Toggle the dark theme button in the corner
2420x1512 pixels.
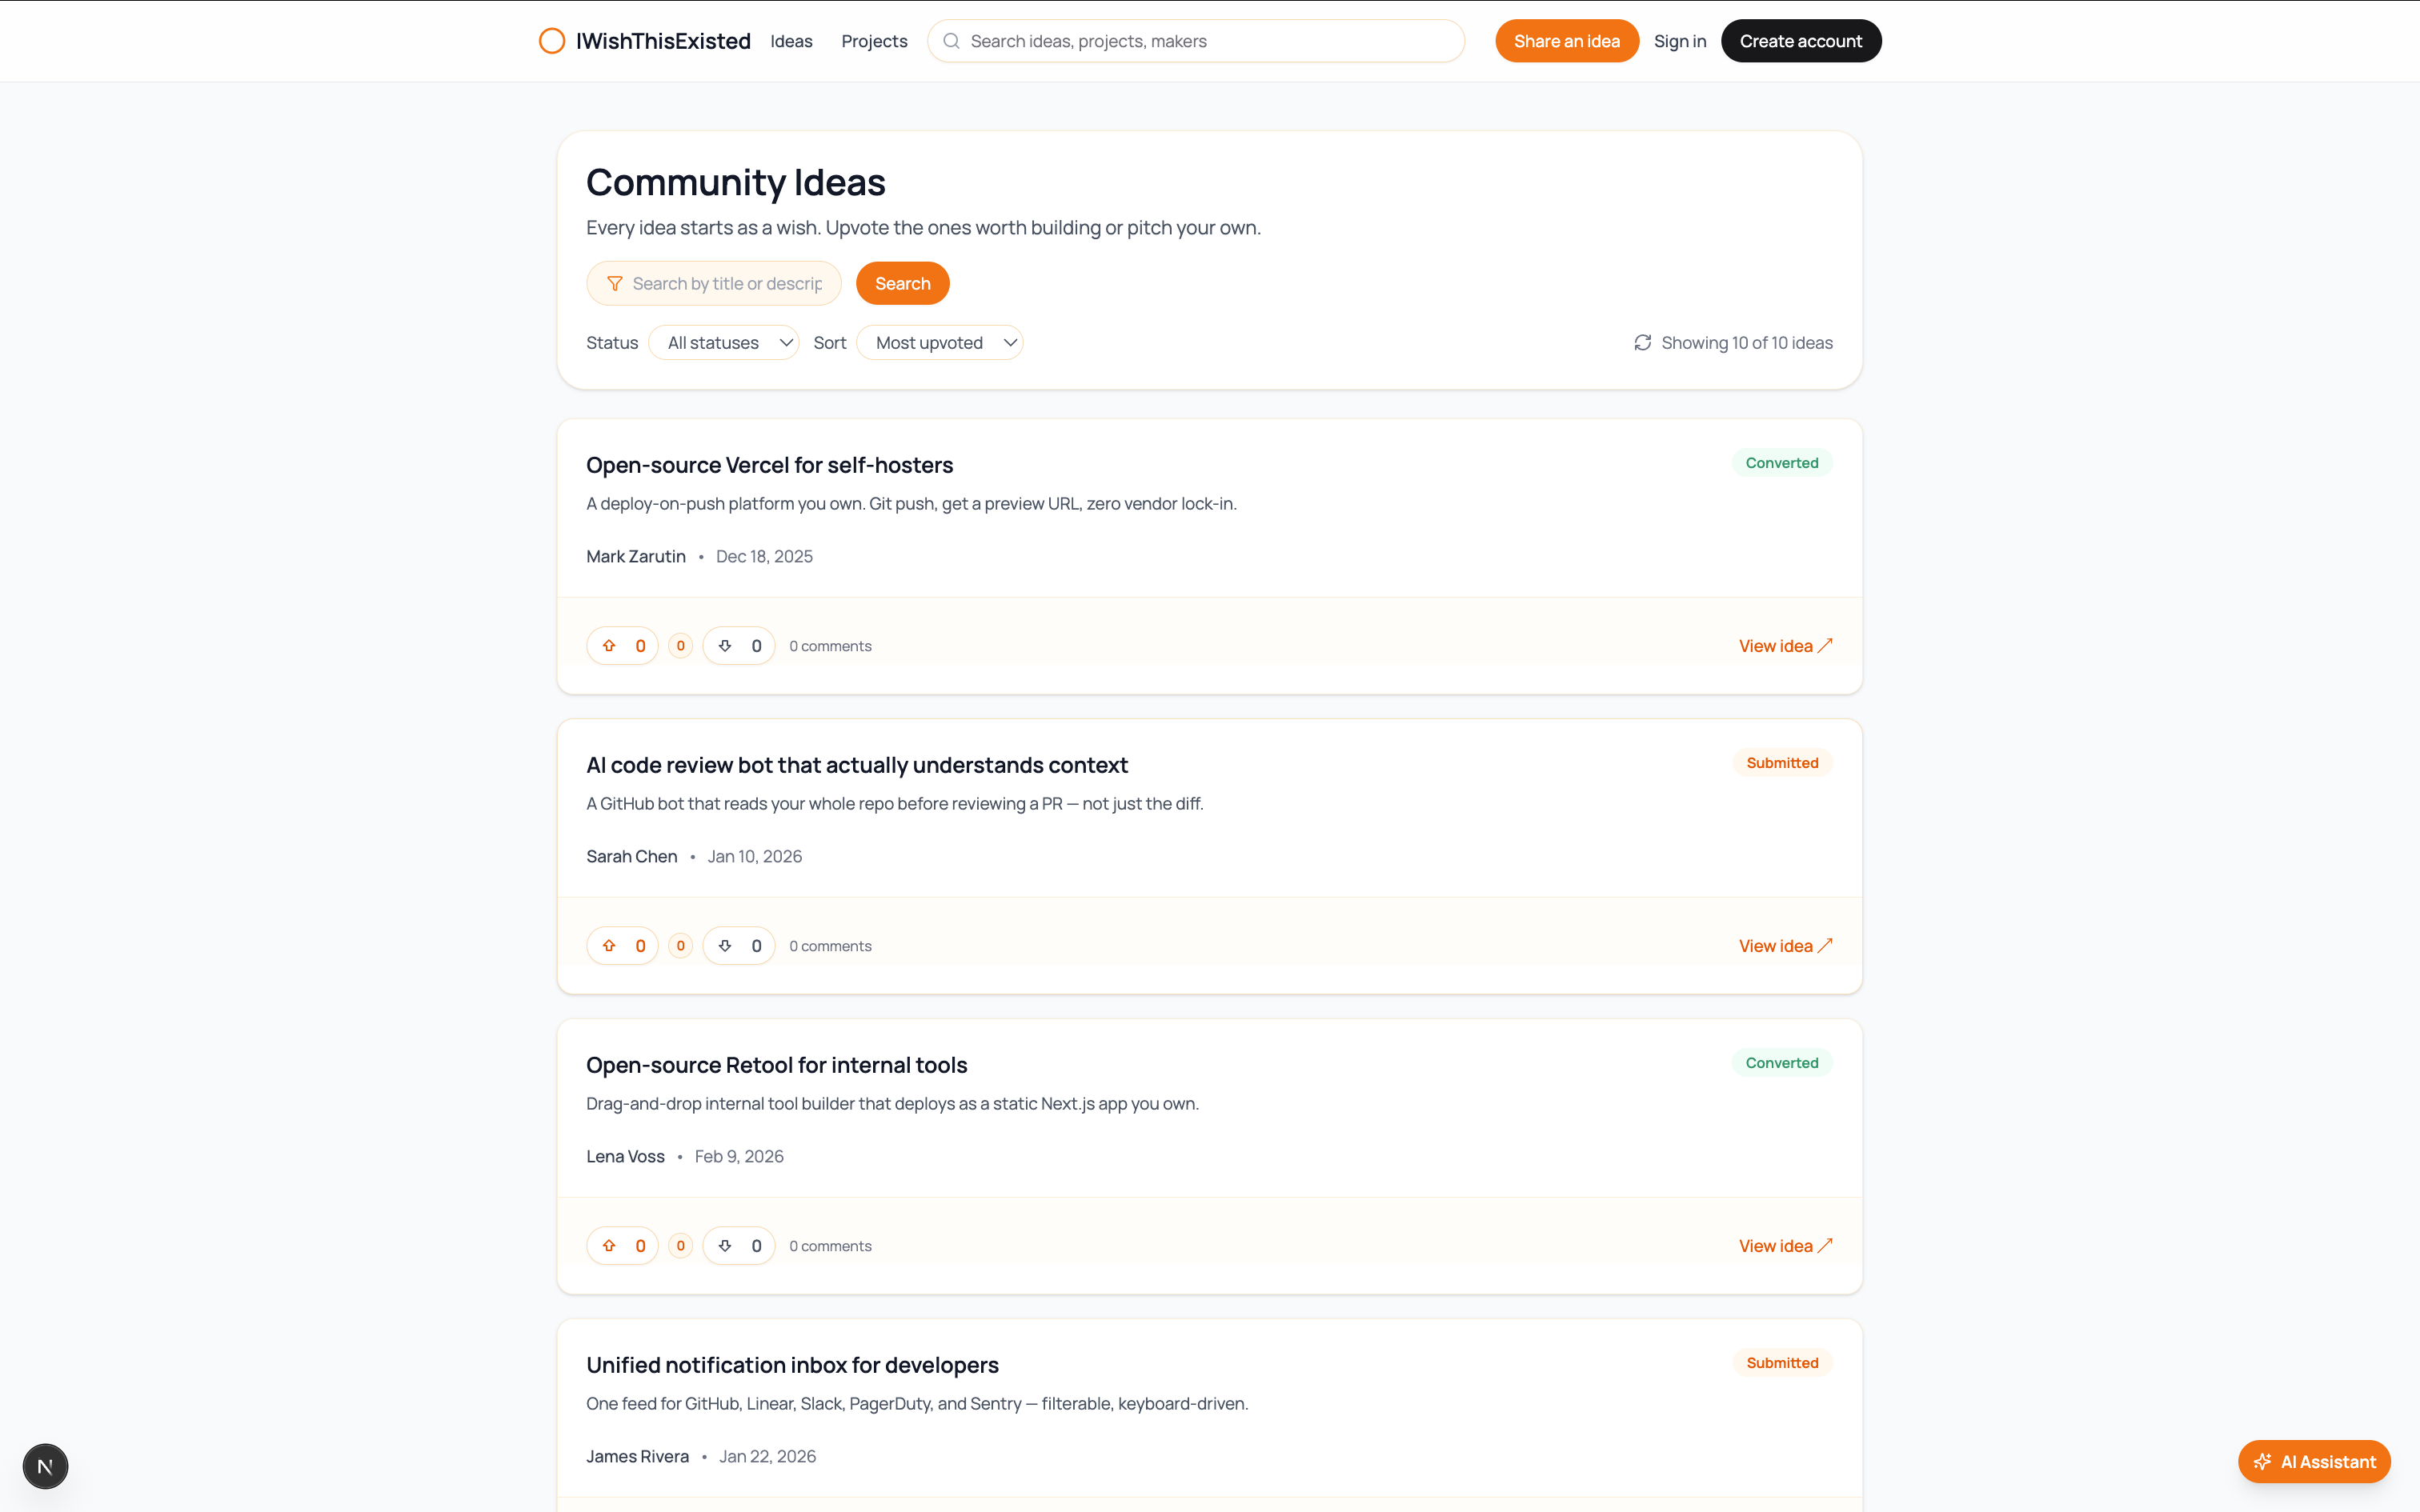(45, 1466)
